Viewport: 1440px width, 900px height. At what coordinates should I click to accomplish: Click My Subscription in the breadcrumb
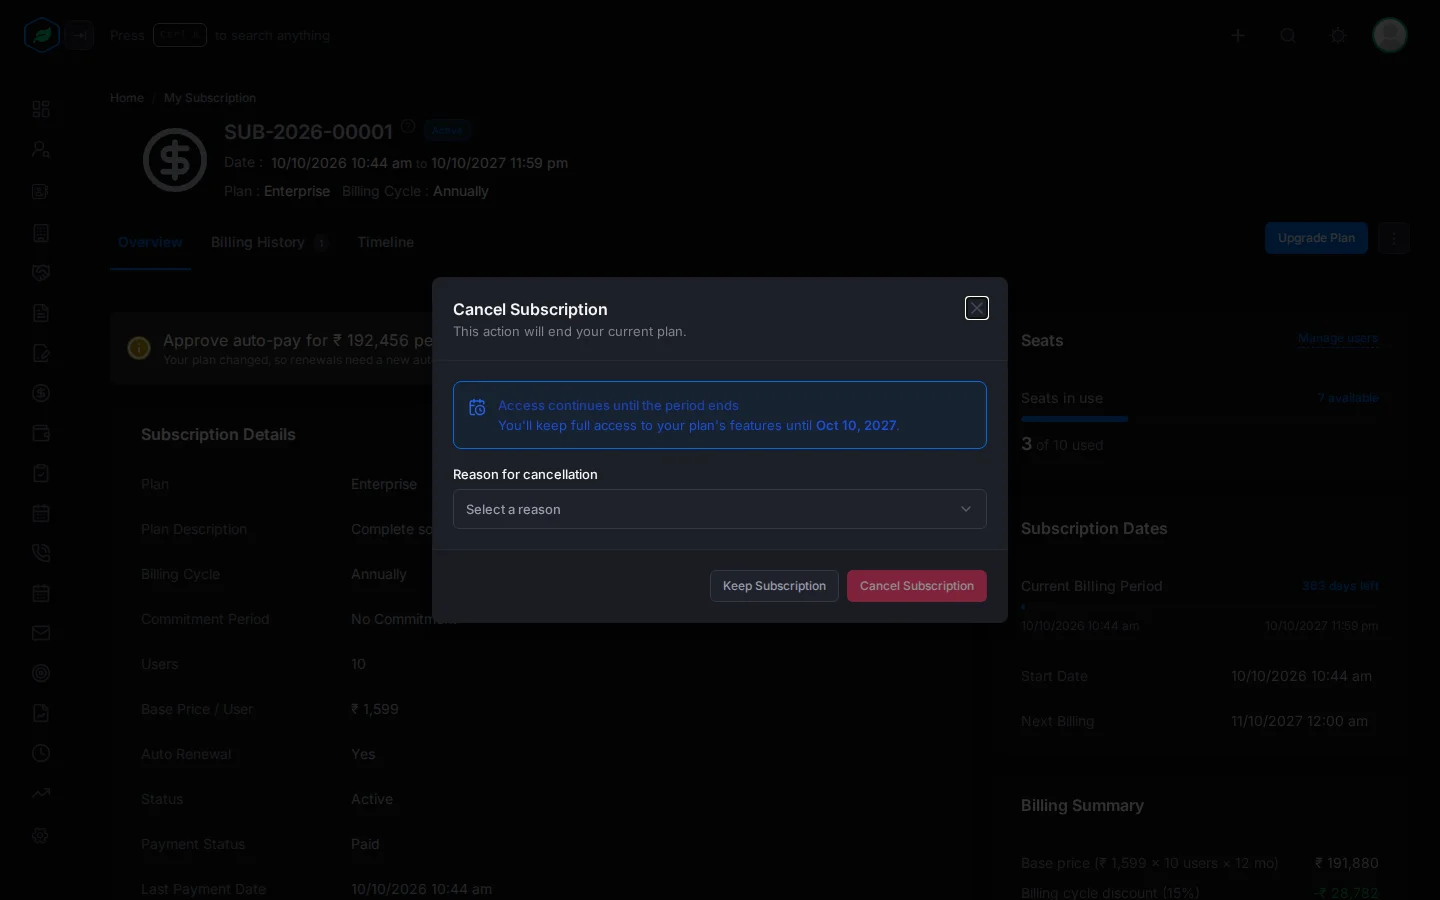210,98
